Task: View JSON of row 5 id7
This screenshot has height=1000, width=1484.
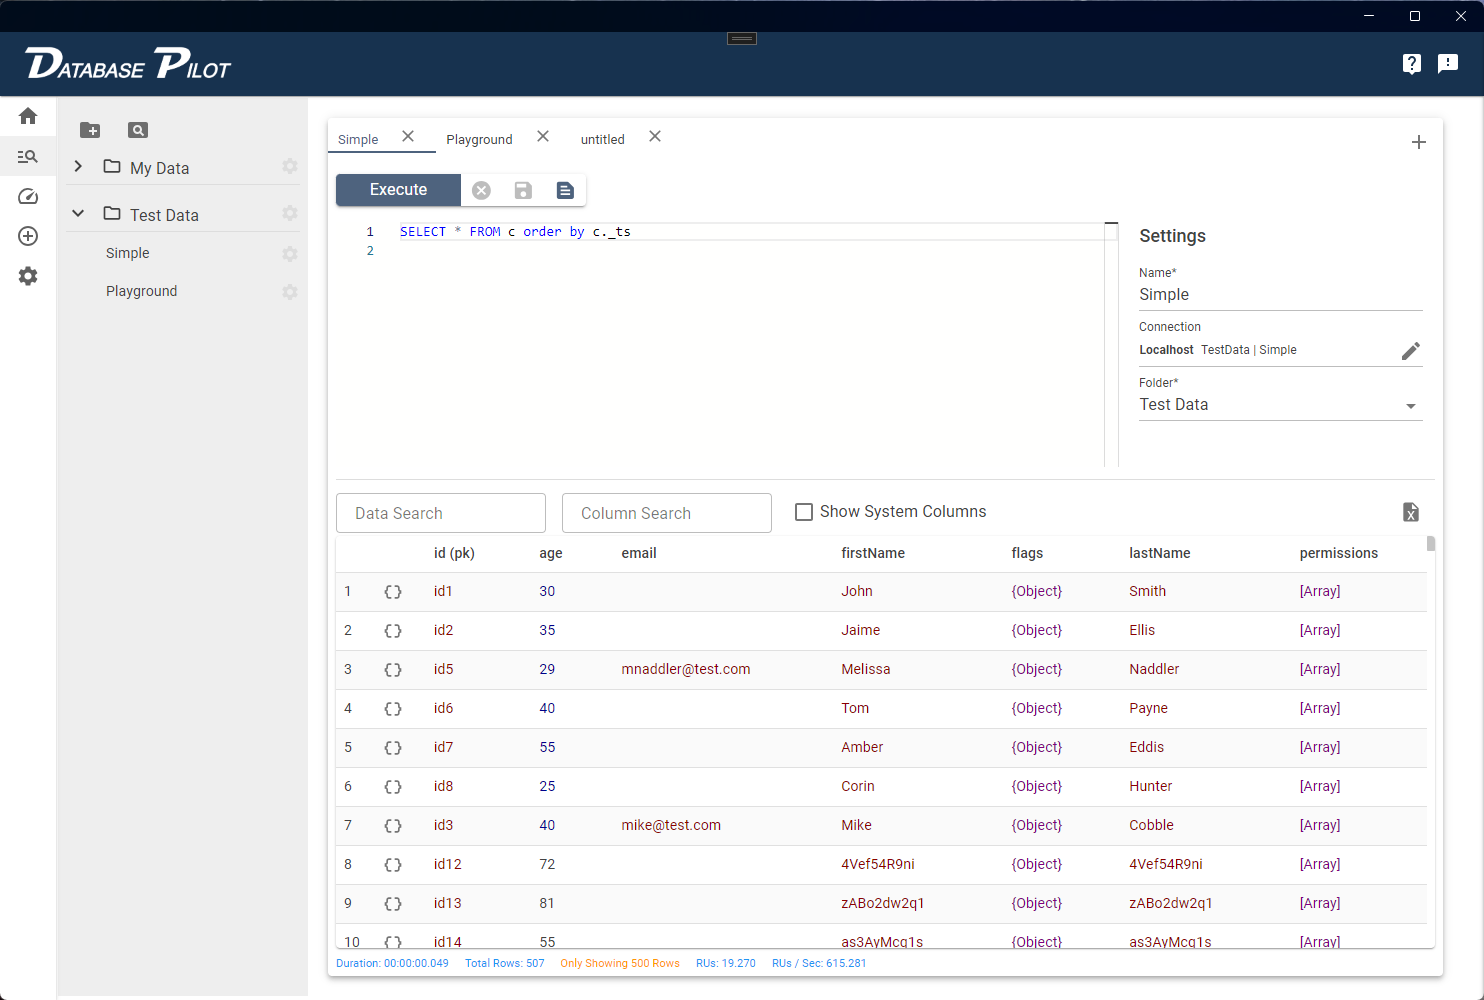Action: pos(393,748)
